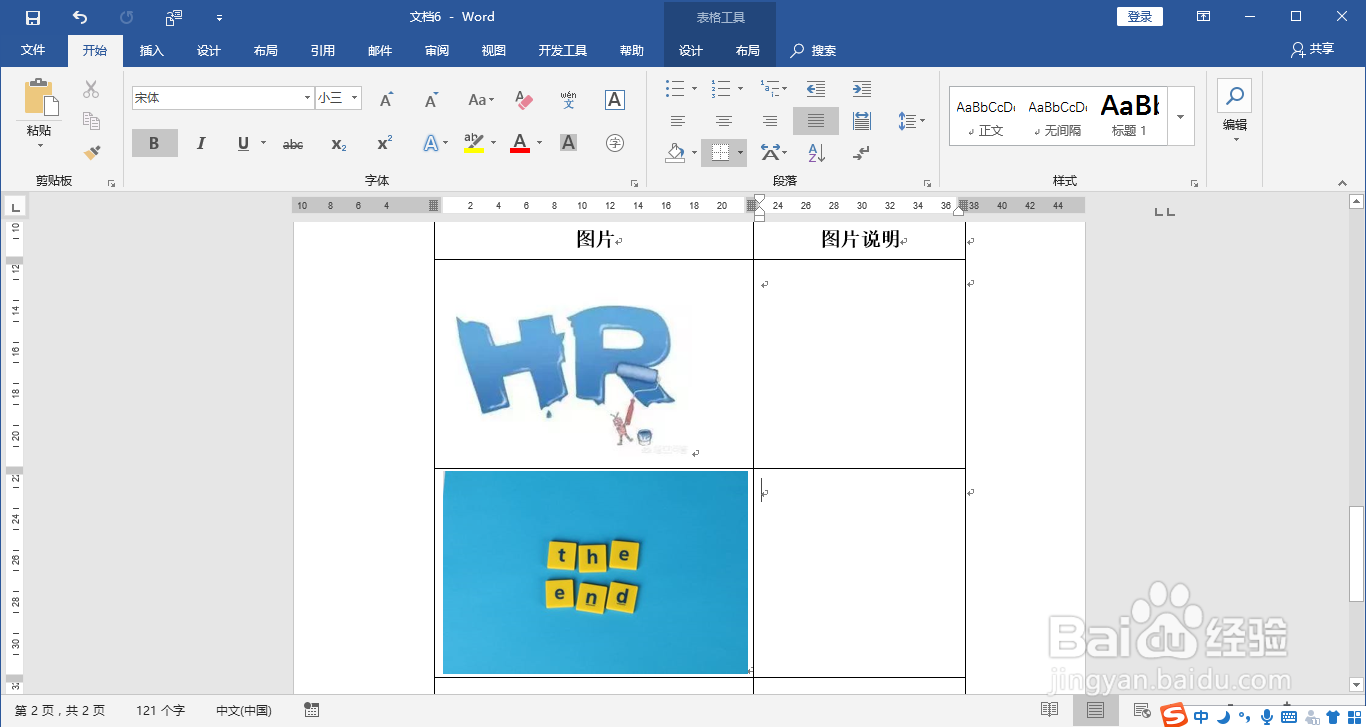Undo the last action

point(80,17)
